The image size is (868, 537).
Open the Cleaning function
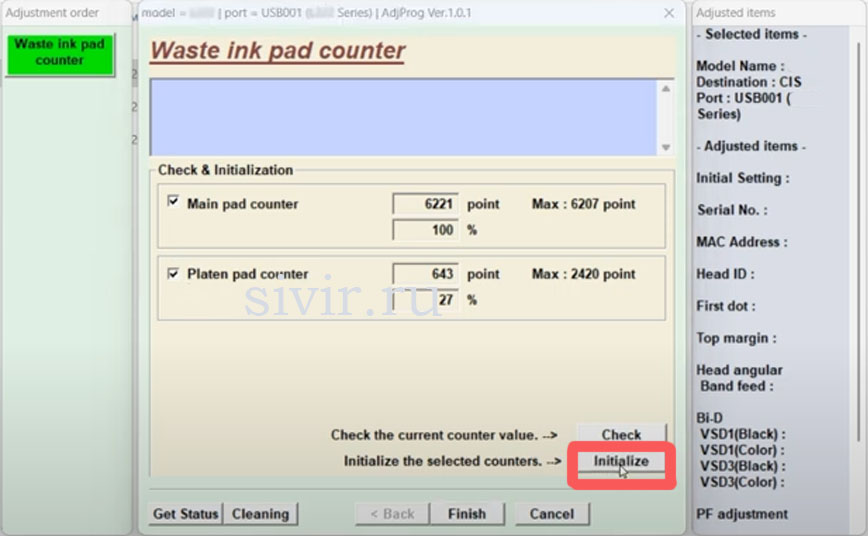[260, 514]
